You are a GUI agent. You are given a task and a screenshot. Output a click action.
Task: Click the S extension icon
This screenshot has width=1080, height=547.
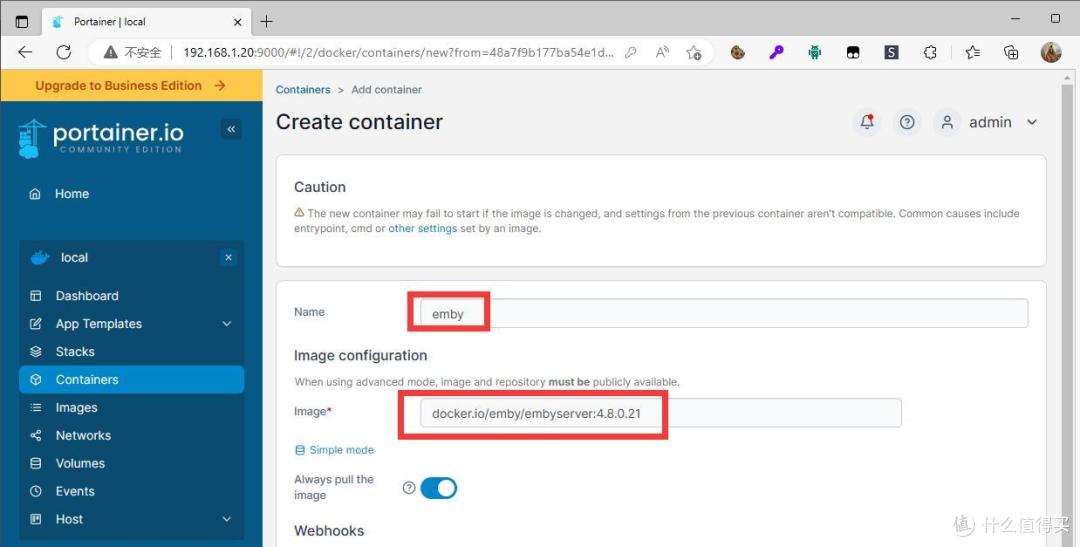pos(891,52)
